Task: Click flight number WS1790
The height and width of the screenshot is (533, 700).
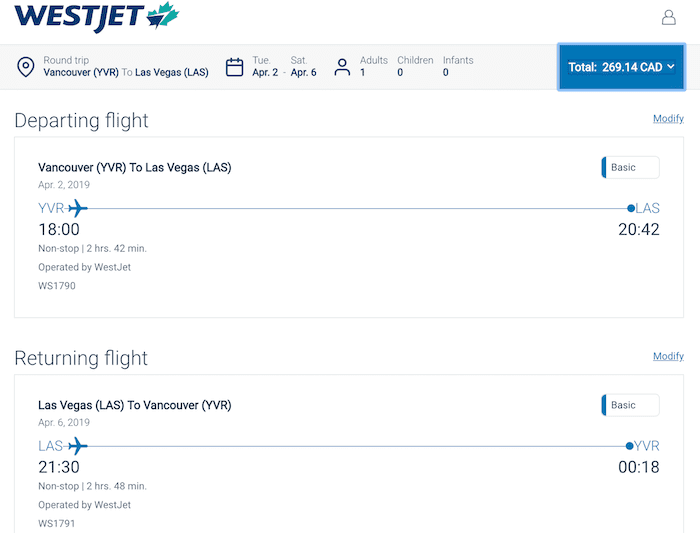Action: (57, 286)
